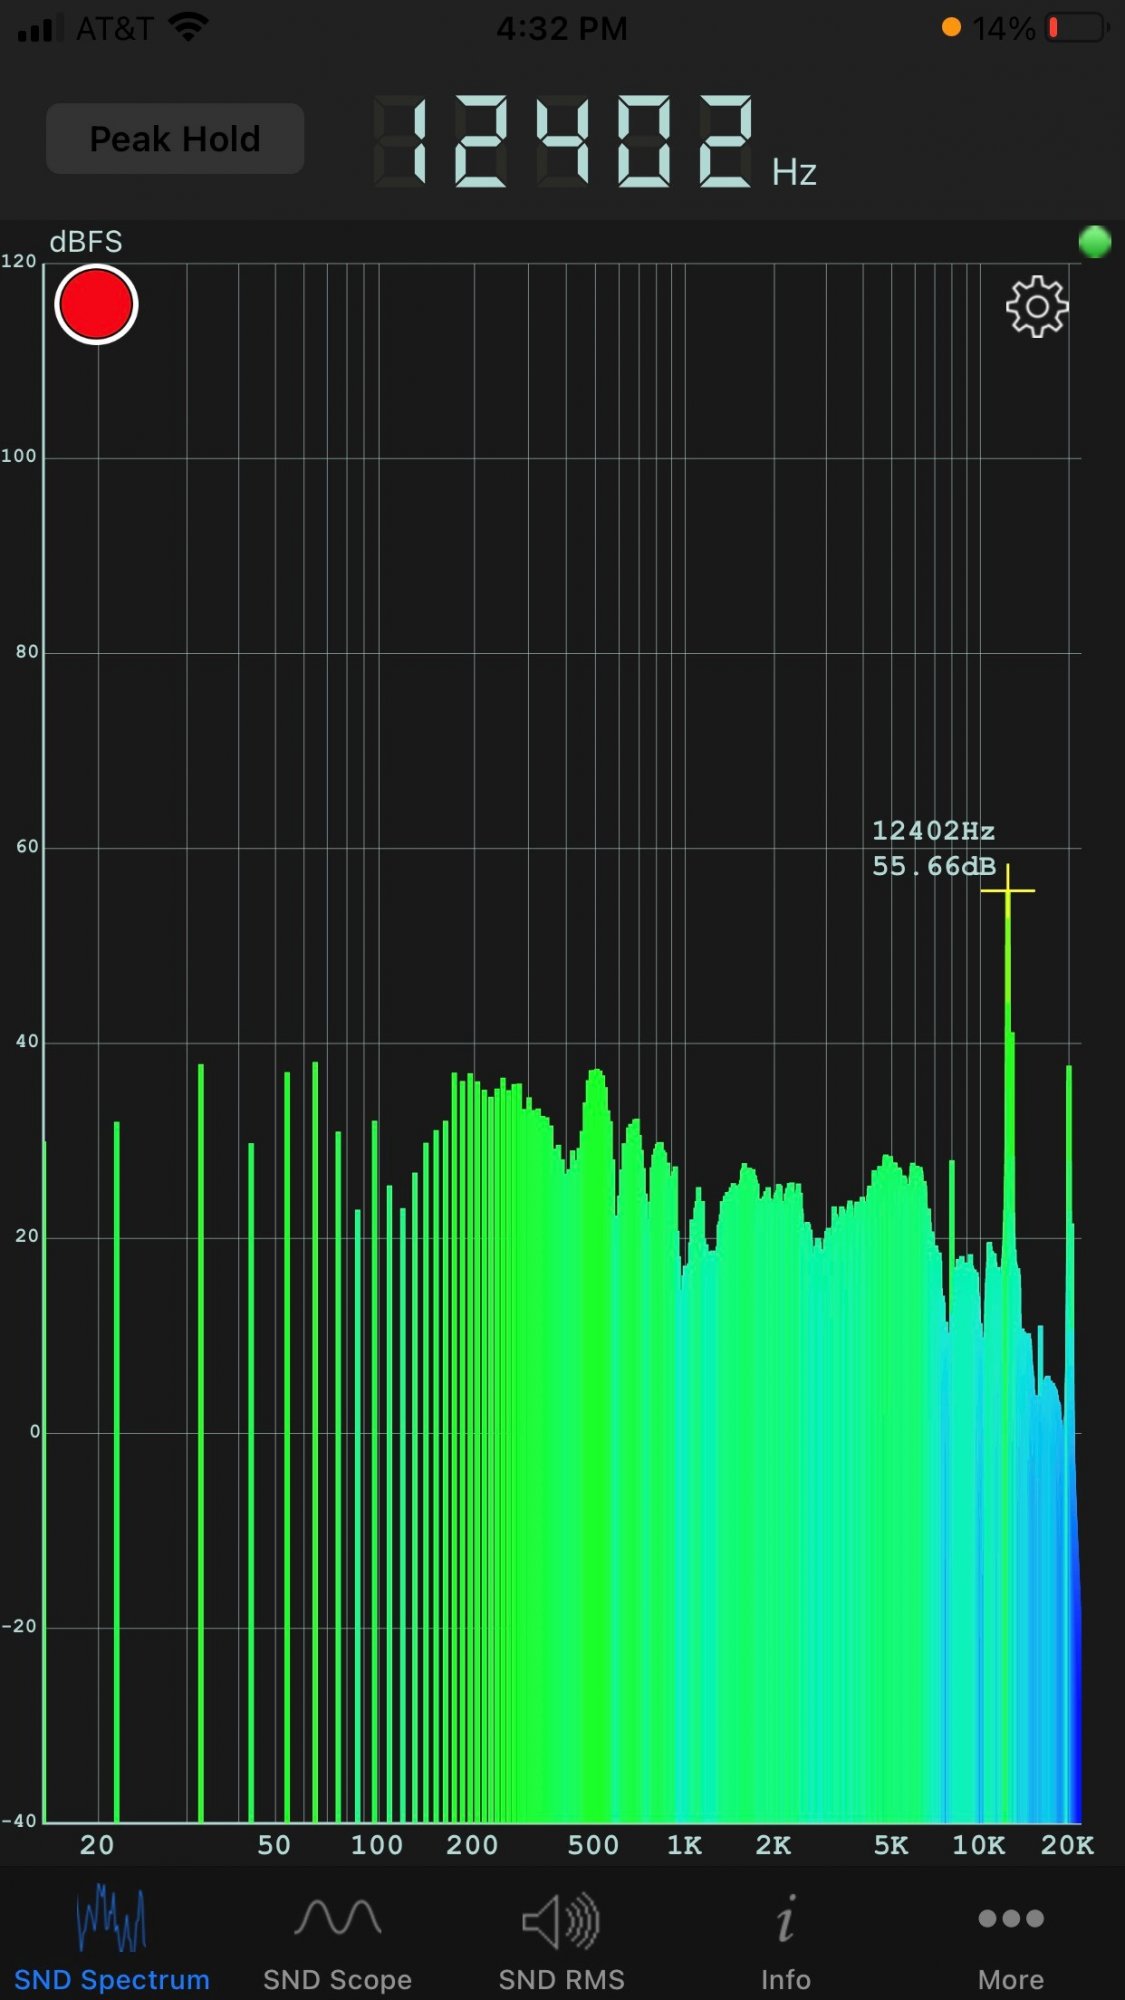Tap the red record button
Screen dimensions: 1125x2000
click(96, 304)
